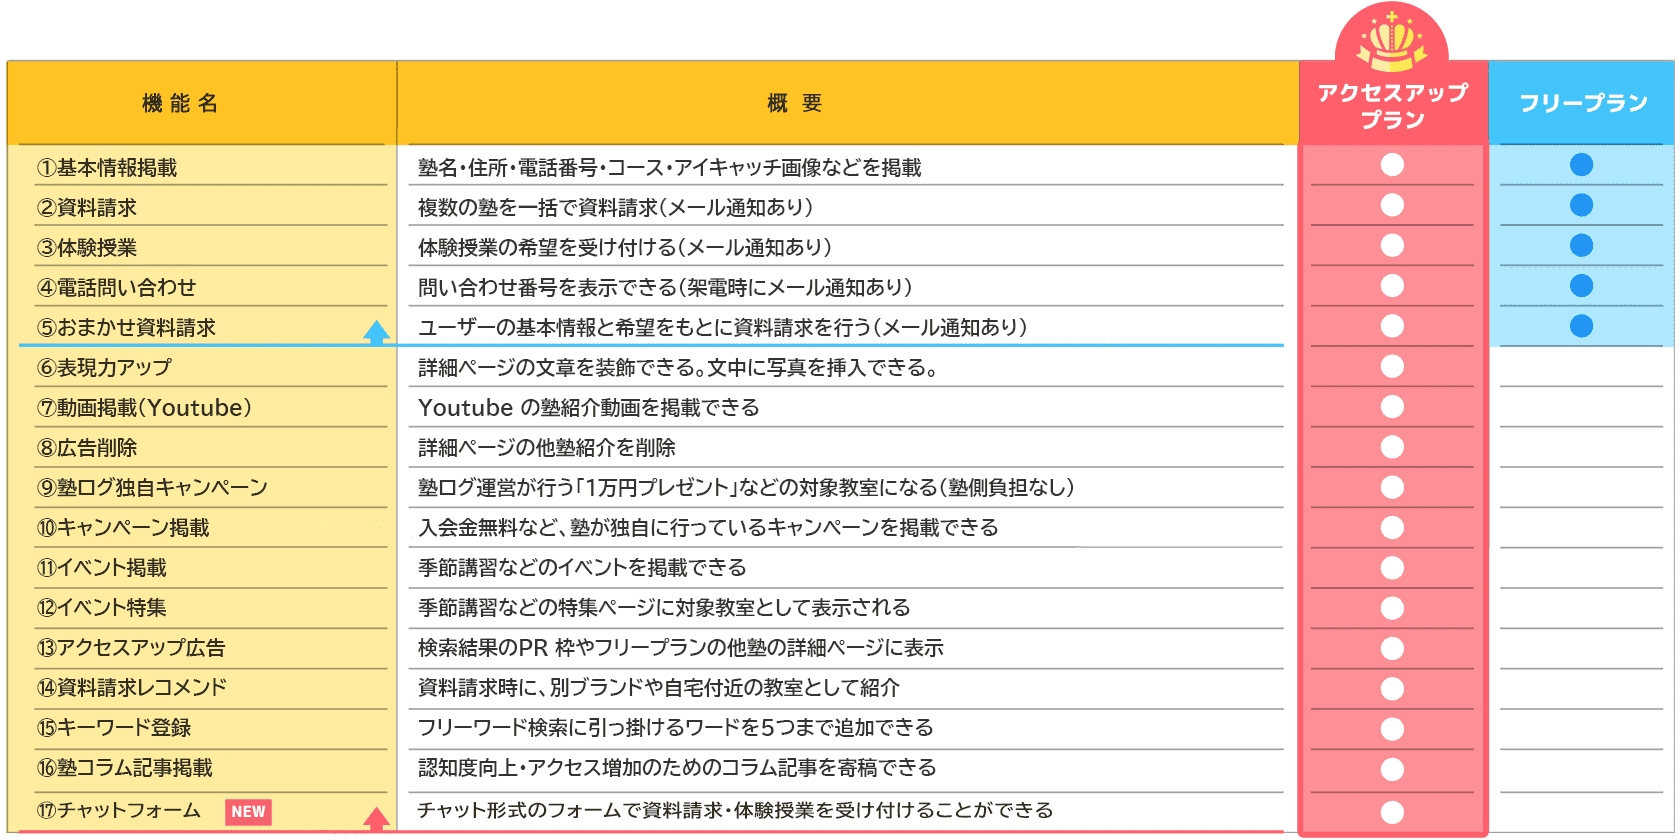Screen dimensions: 1680x840
Task: Click the description 詳細ページの他塾紹介を削除
Action: 547,448
